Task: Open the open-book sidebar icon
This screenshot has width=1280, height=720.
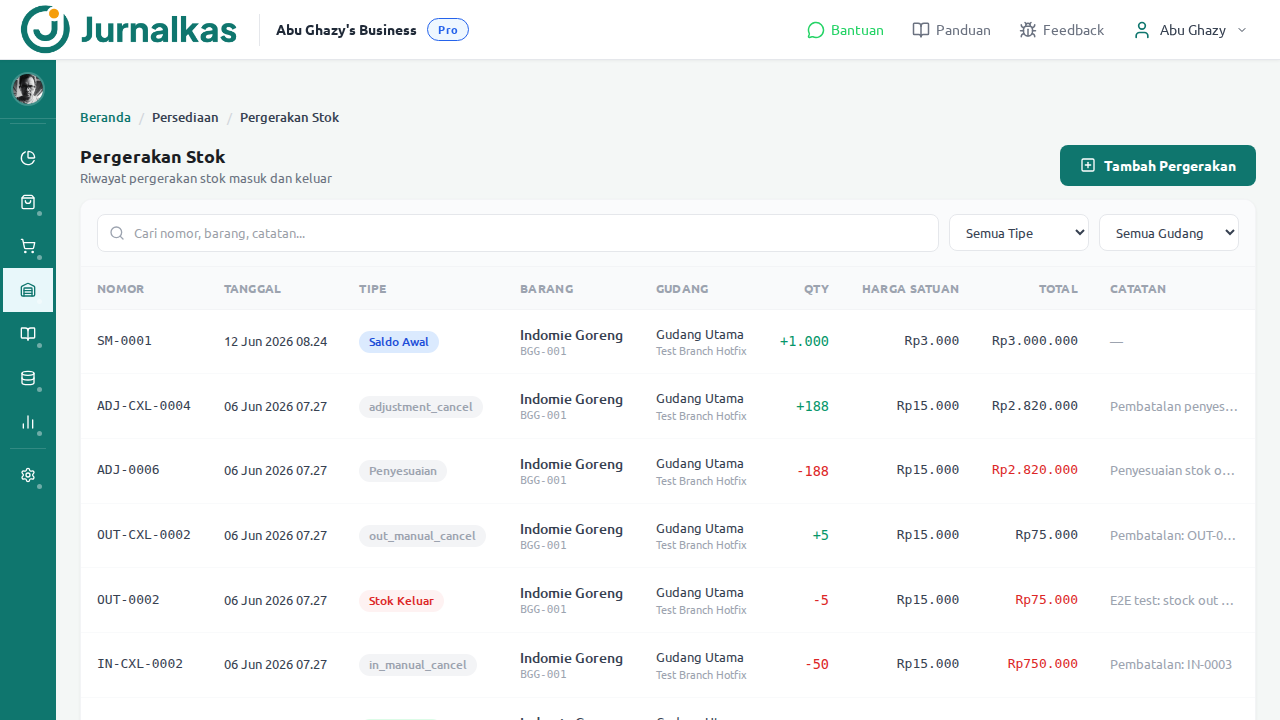Action: [x=28, y=334]
